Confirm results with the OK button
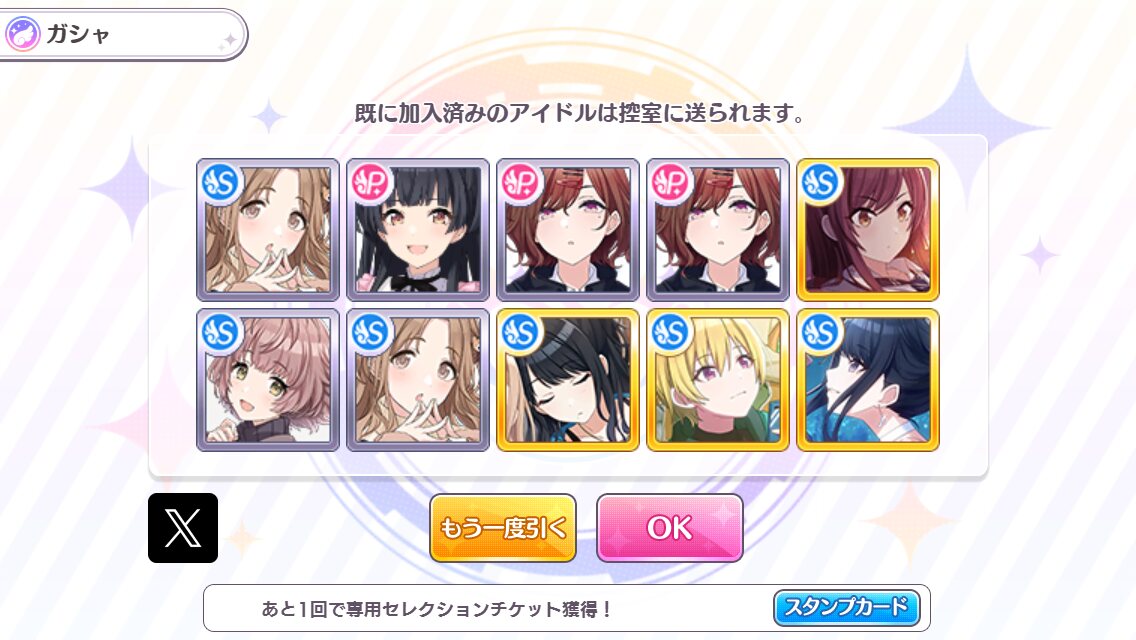Viewport: 1136px width, 640px height. tap(669, 528)
